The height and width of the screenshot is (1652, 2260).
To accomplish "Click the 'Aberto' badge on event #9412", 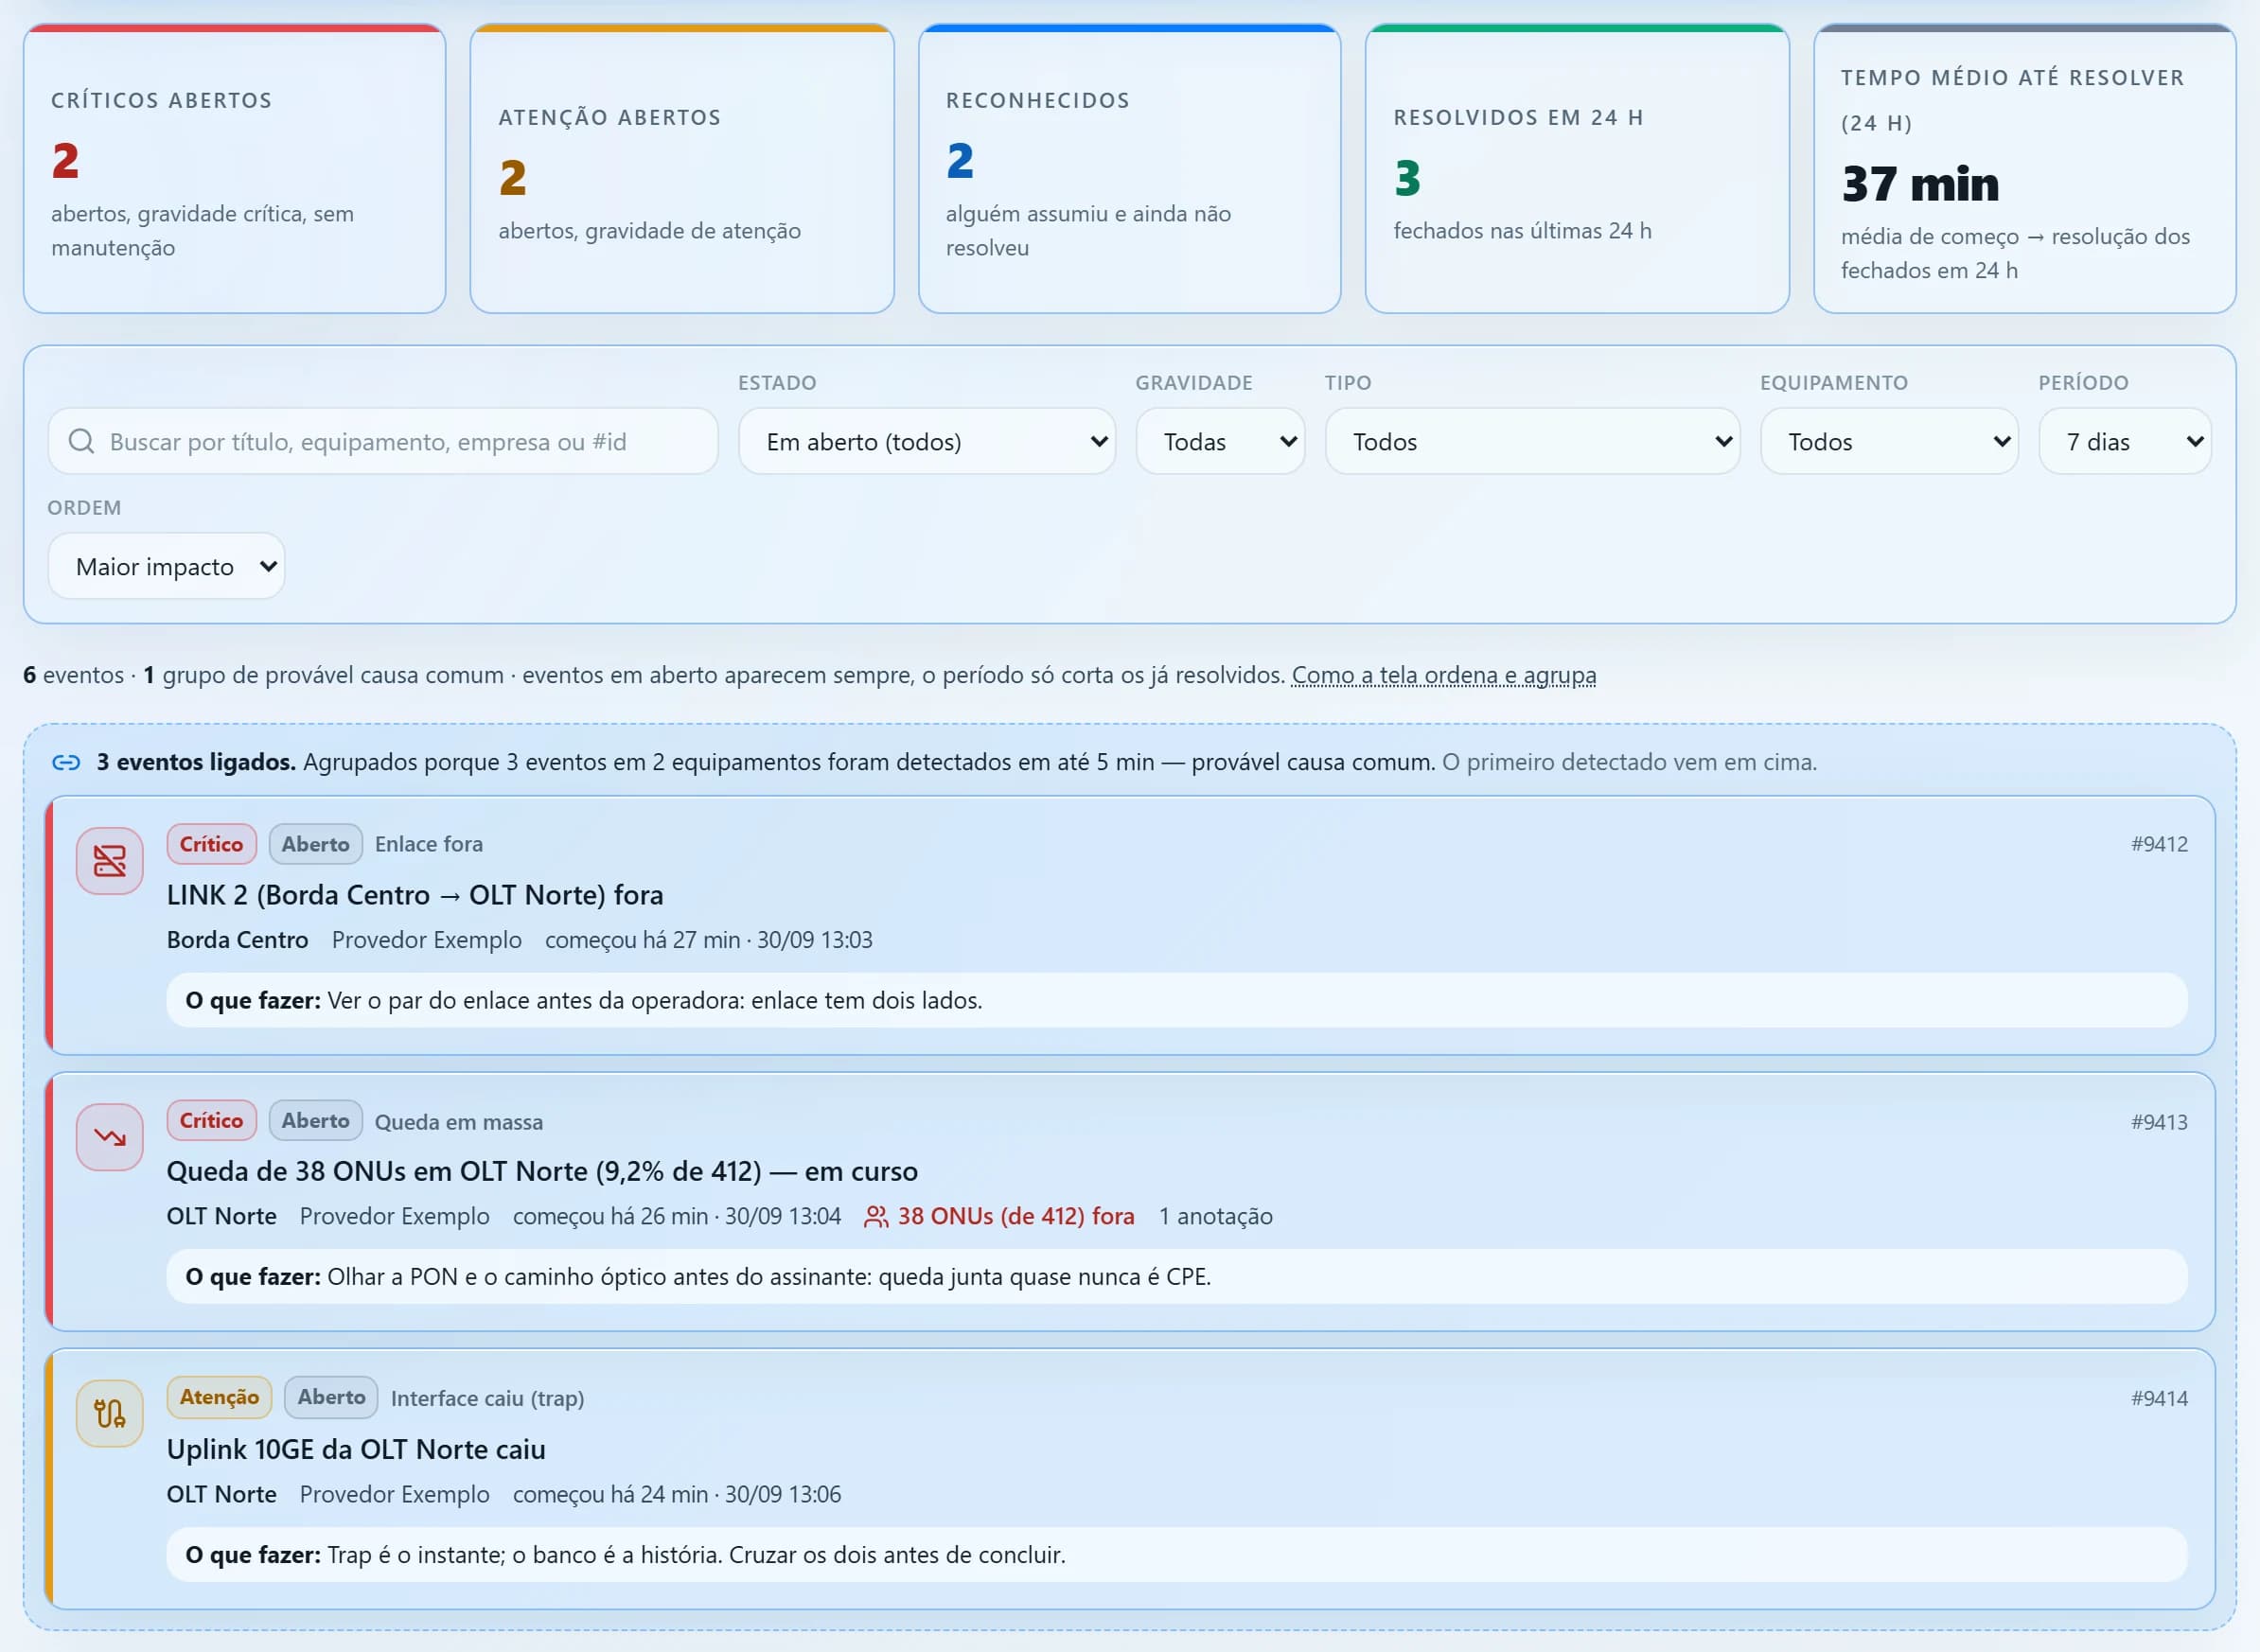I will pyautogui.click(x=316, y=844).
